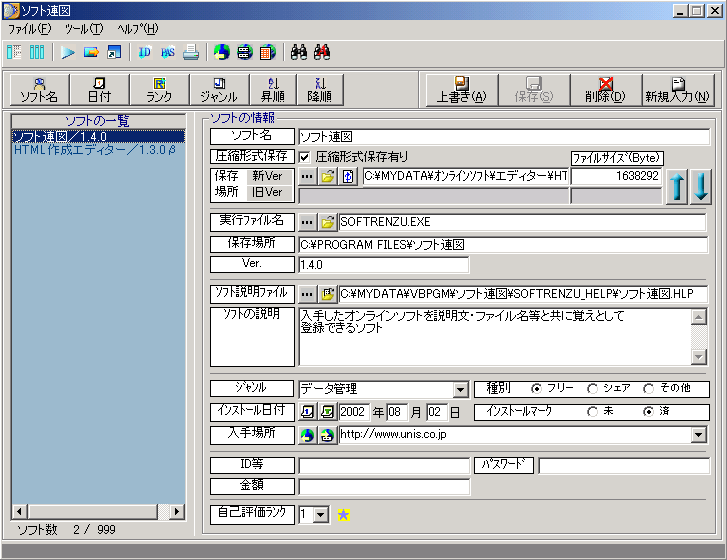The image size is (727, 560).
Task: Click the blue play arrow toolbar icon
Action: (68, 52)
